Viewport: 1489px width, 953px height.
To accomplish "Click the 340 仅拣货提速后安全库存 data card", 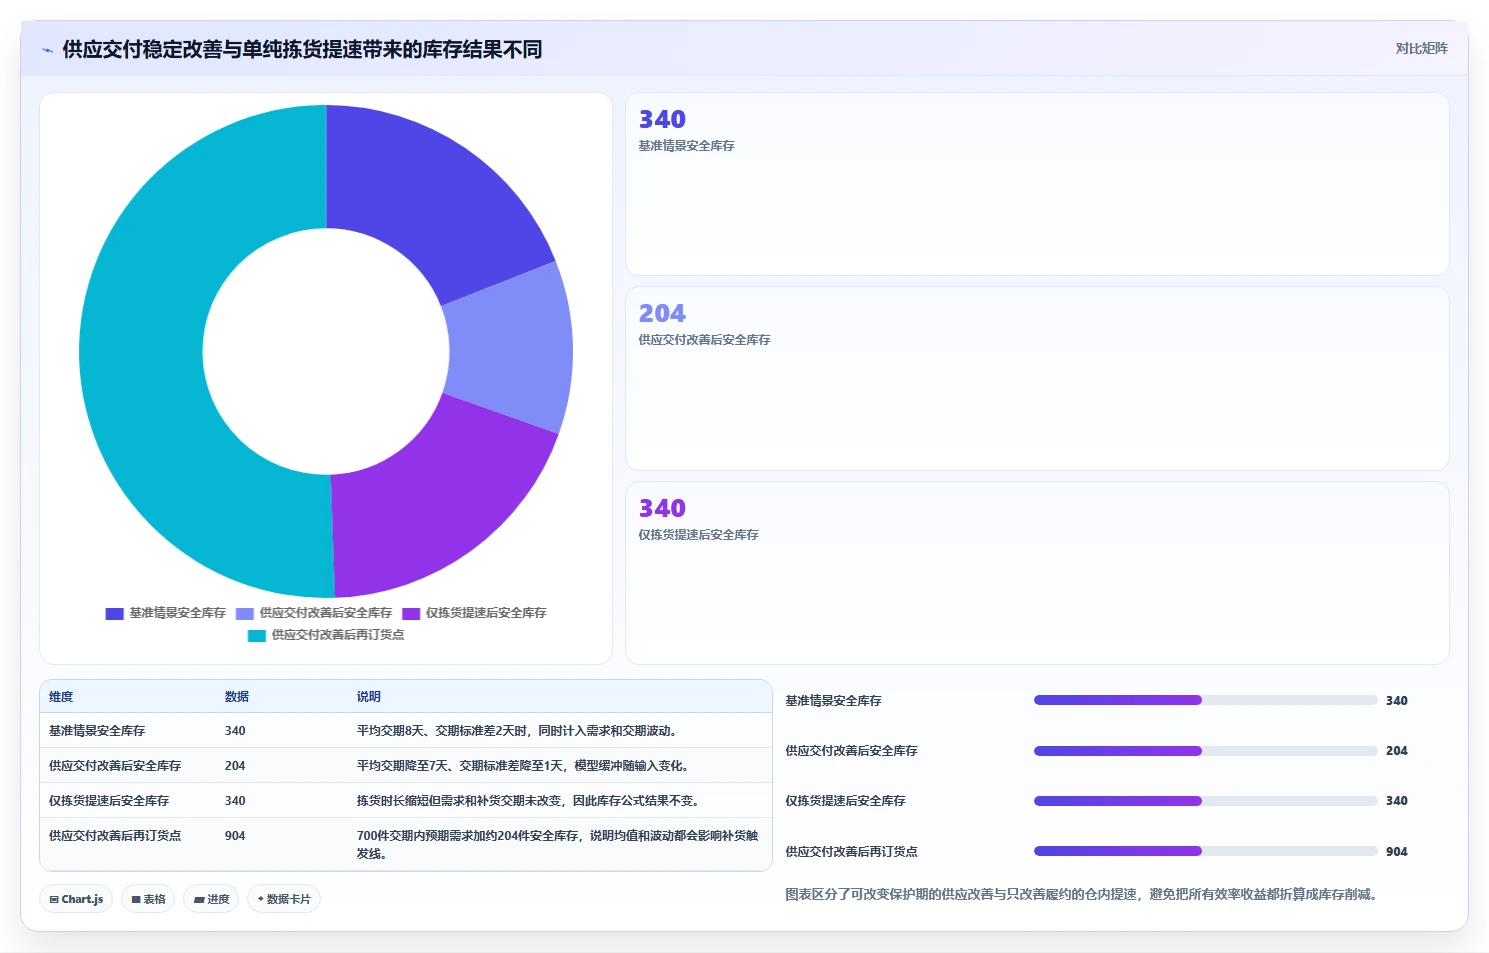I will [1037, 573].
